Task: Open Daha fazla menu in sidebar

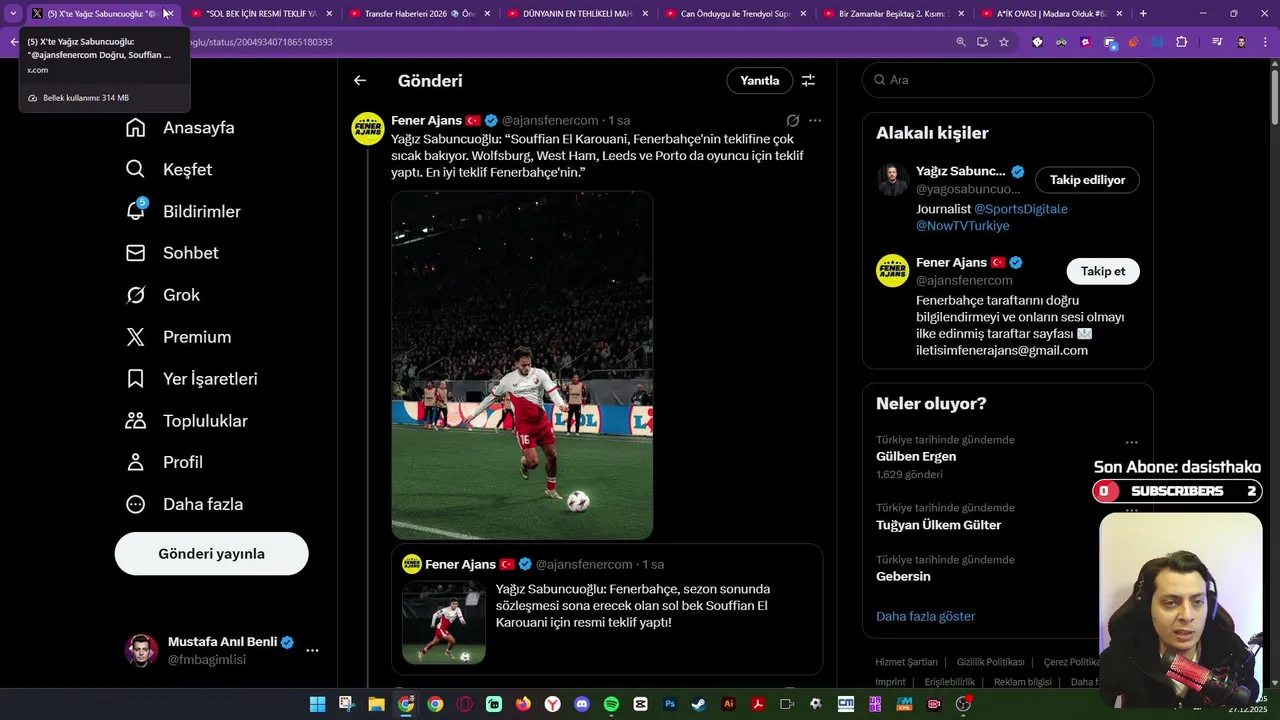Action: tap(184, 505)
